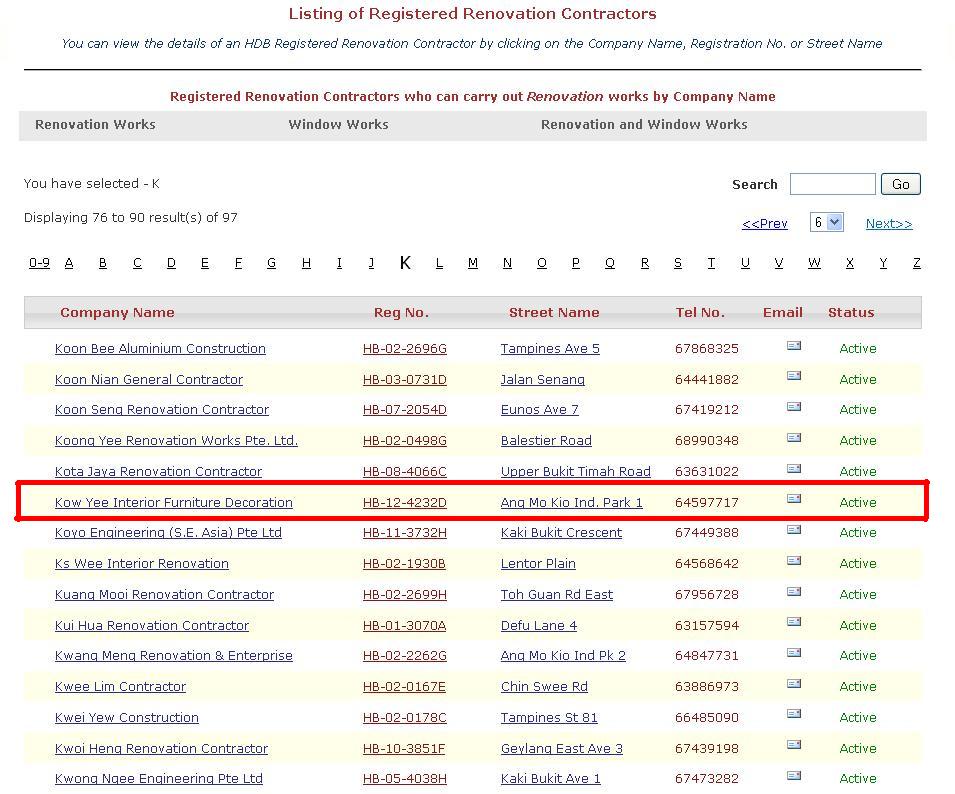This screenshot has width=955, height=794.
Task: Filter companies by letter M
Action: 473,263
